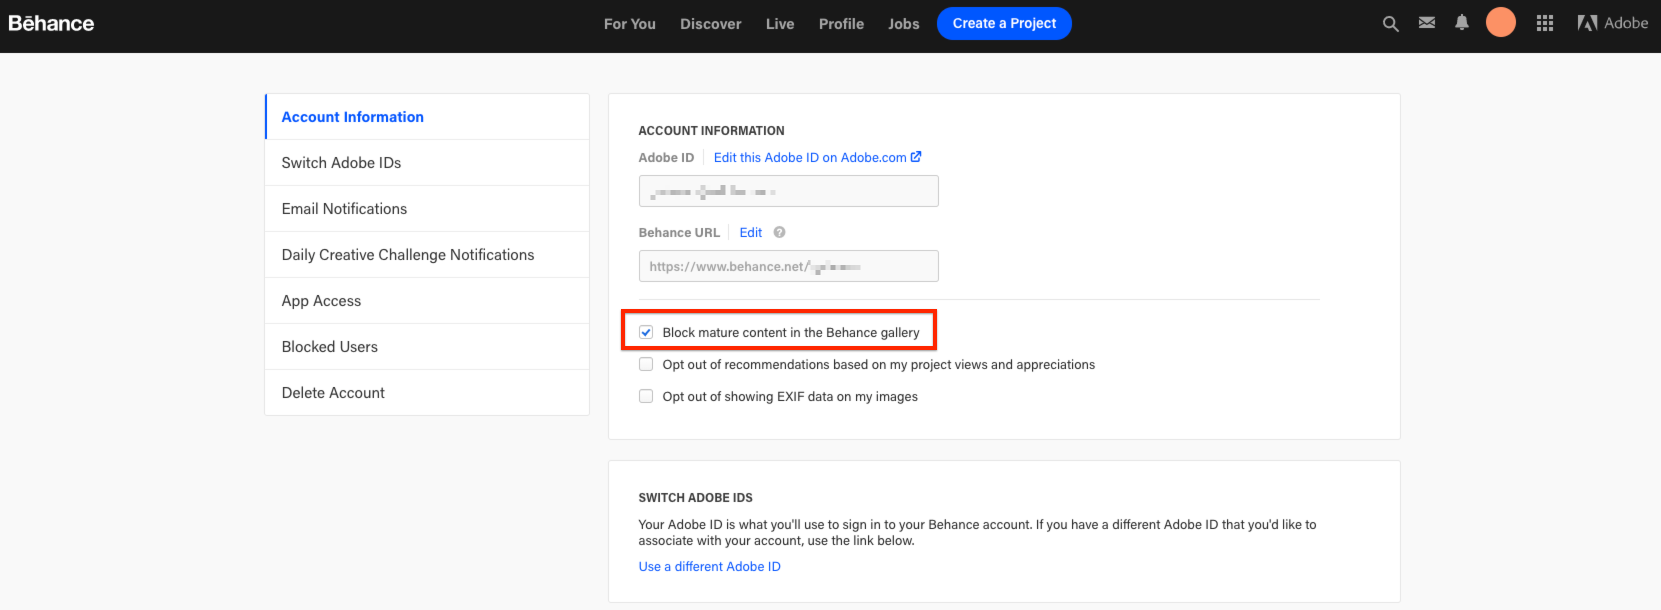1661x610 pixels.
Task: Follow Edit this Adobe ID on Adobe.com link
Action: pos(817,157)
